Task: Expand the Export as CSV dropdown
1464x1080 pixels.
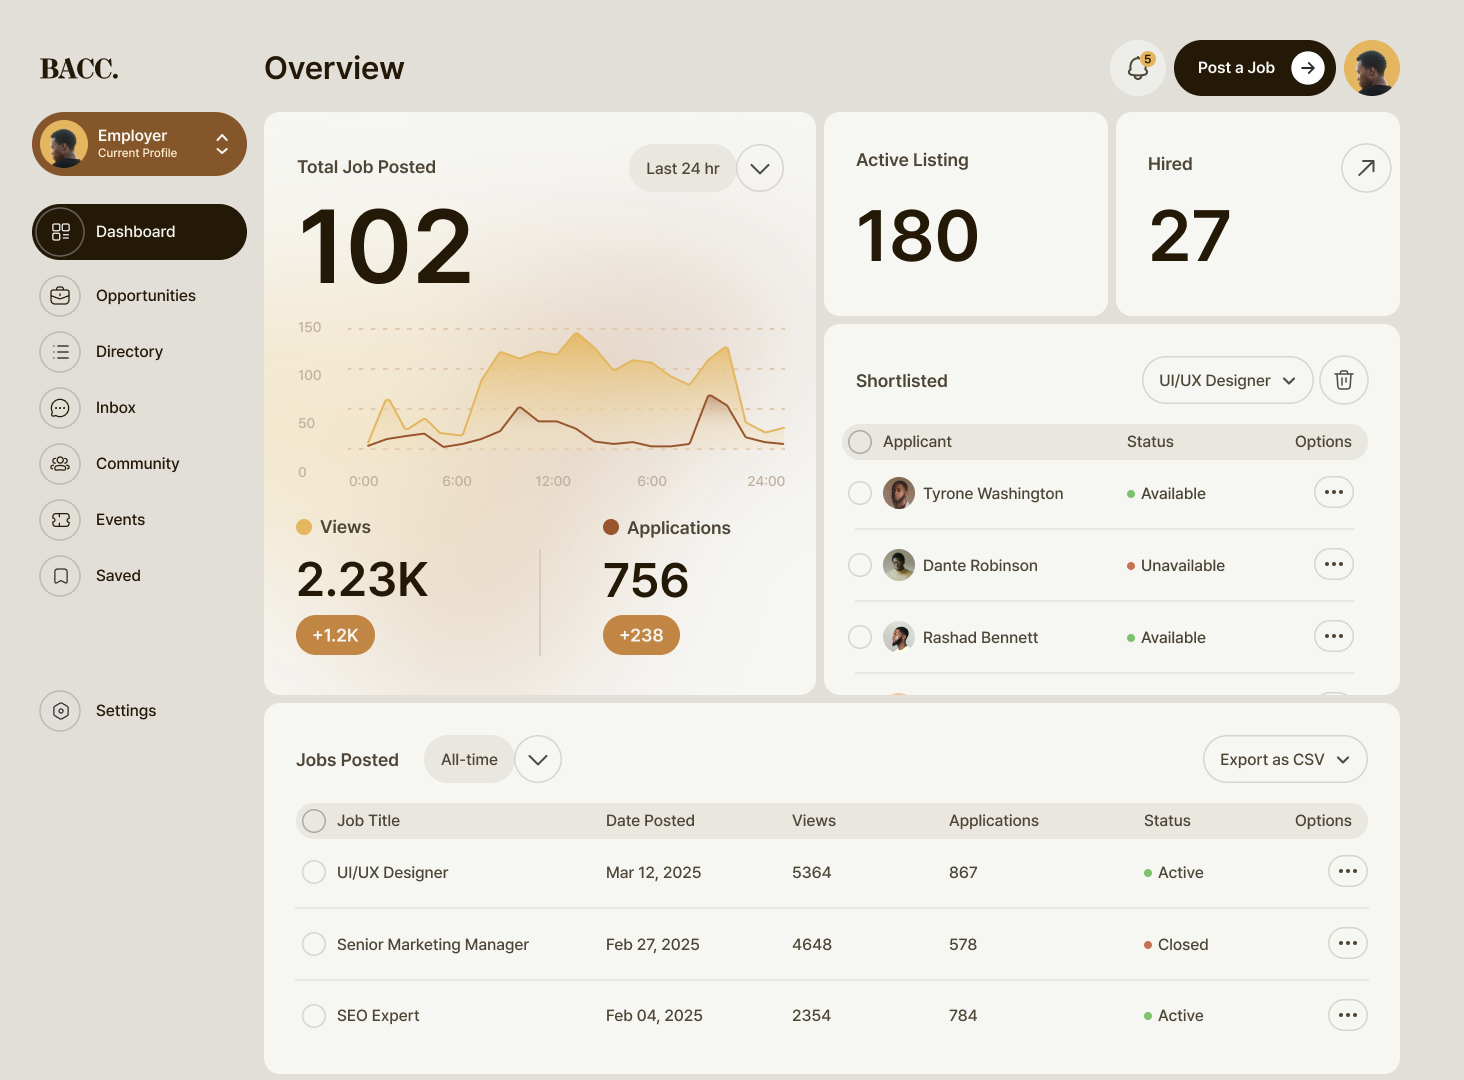Action: [x=1284, y=760]
